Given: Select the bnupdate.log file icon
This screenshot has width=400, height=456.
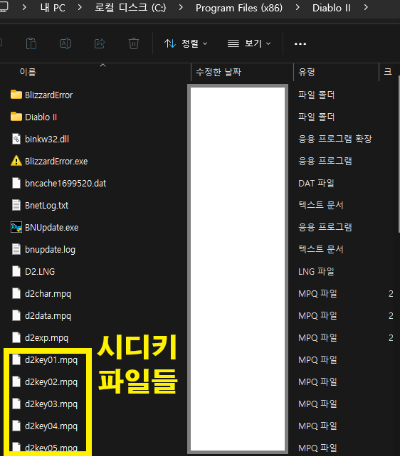Looking at the screenshot, I should (16, 249).
